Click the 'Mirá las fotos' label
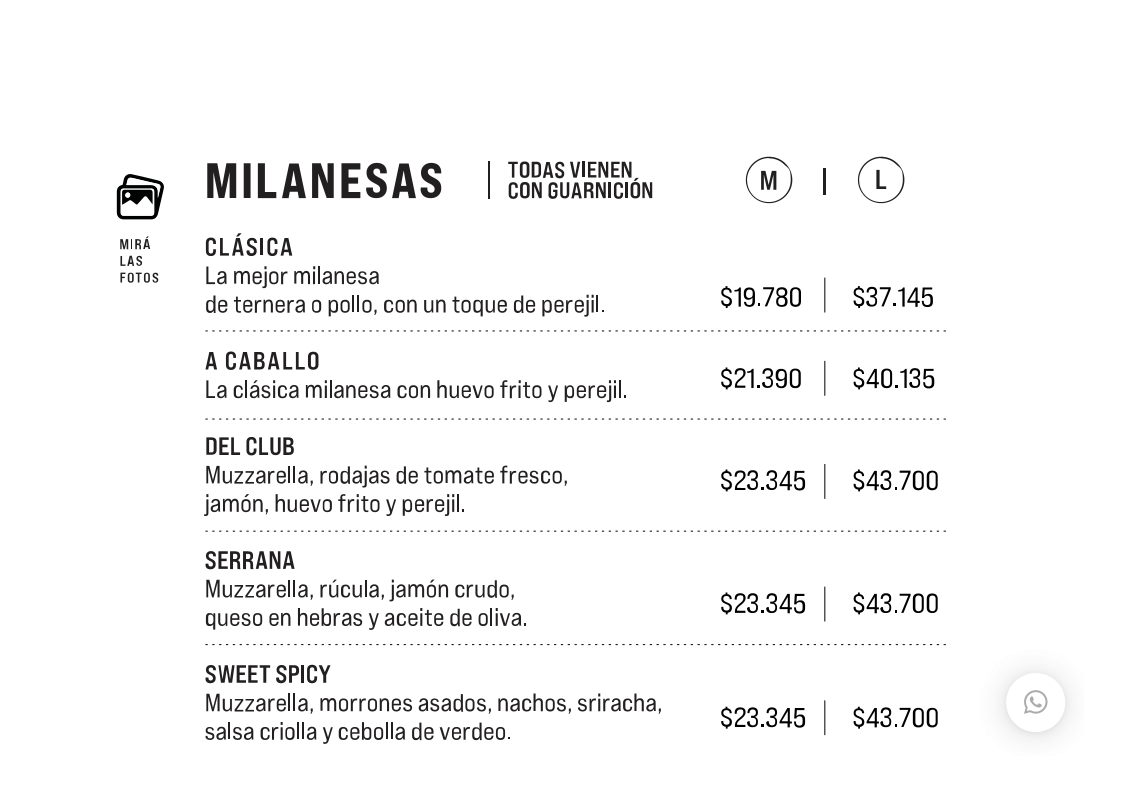Image resolution: width=1122 pixels, height=793 pixels. coord(139,262)
